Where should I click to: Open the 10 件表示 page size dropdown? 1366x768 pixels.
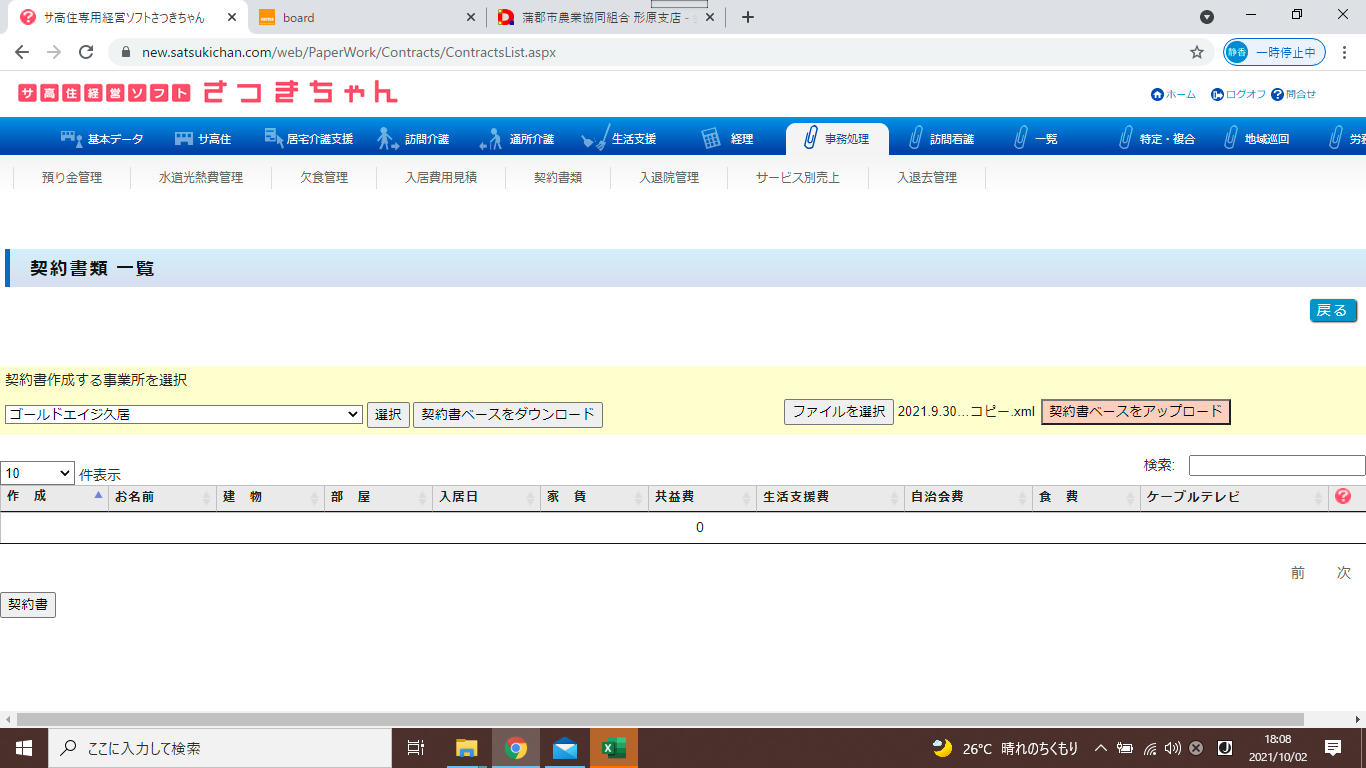click(x=37, y=473)
